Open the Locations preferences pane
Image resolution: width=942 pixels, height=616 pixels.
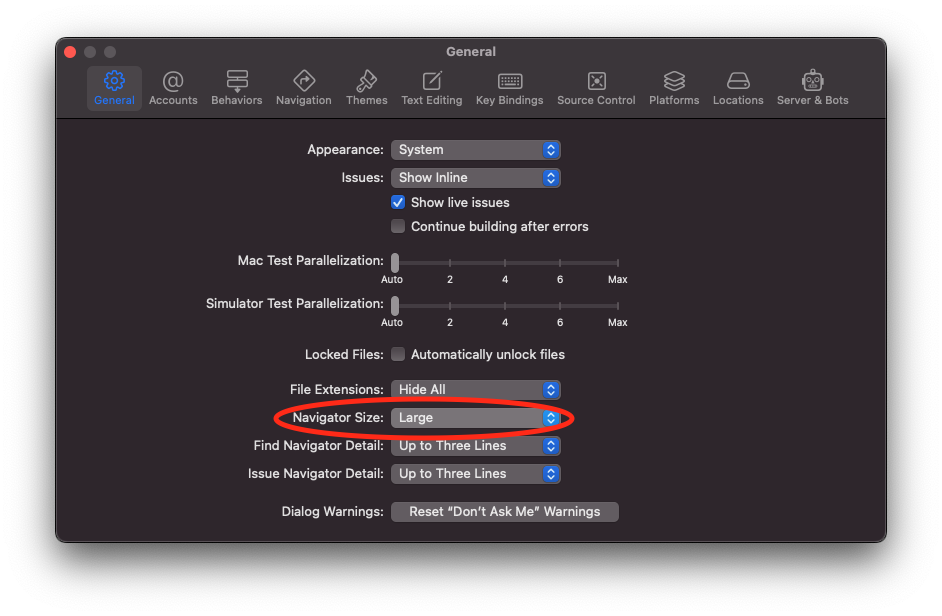pyautogui.click(x=738, y=88)
